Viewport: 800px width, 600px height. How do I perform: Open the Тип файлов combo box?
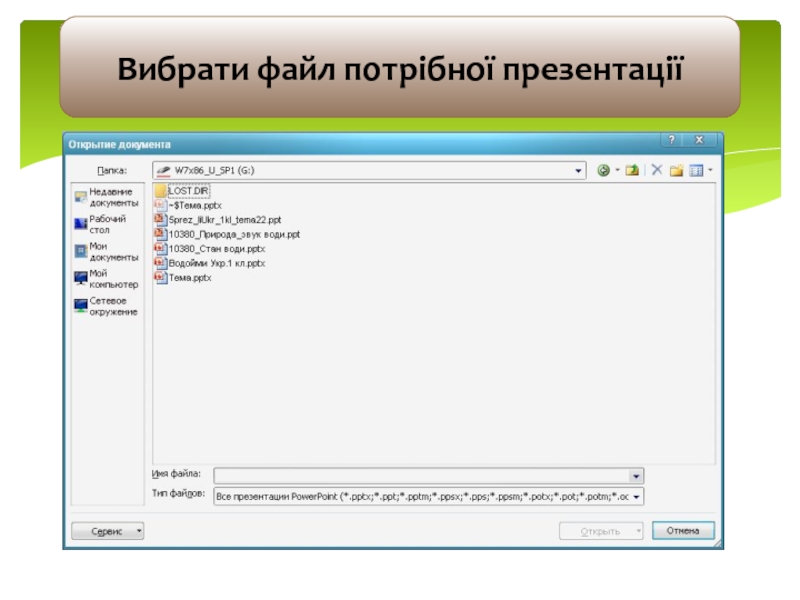click(429, 496)
